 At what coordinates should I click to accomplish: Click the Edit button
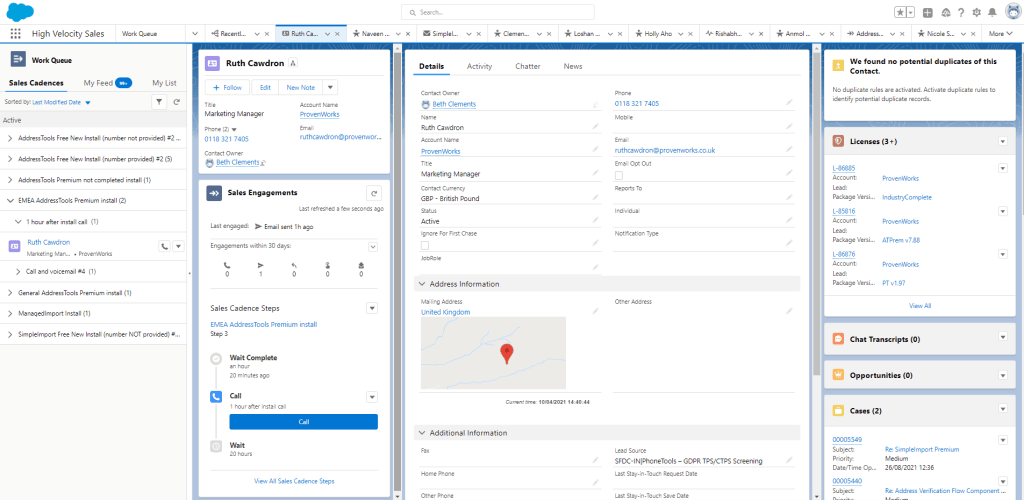coord(265,87)
